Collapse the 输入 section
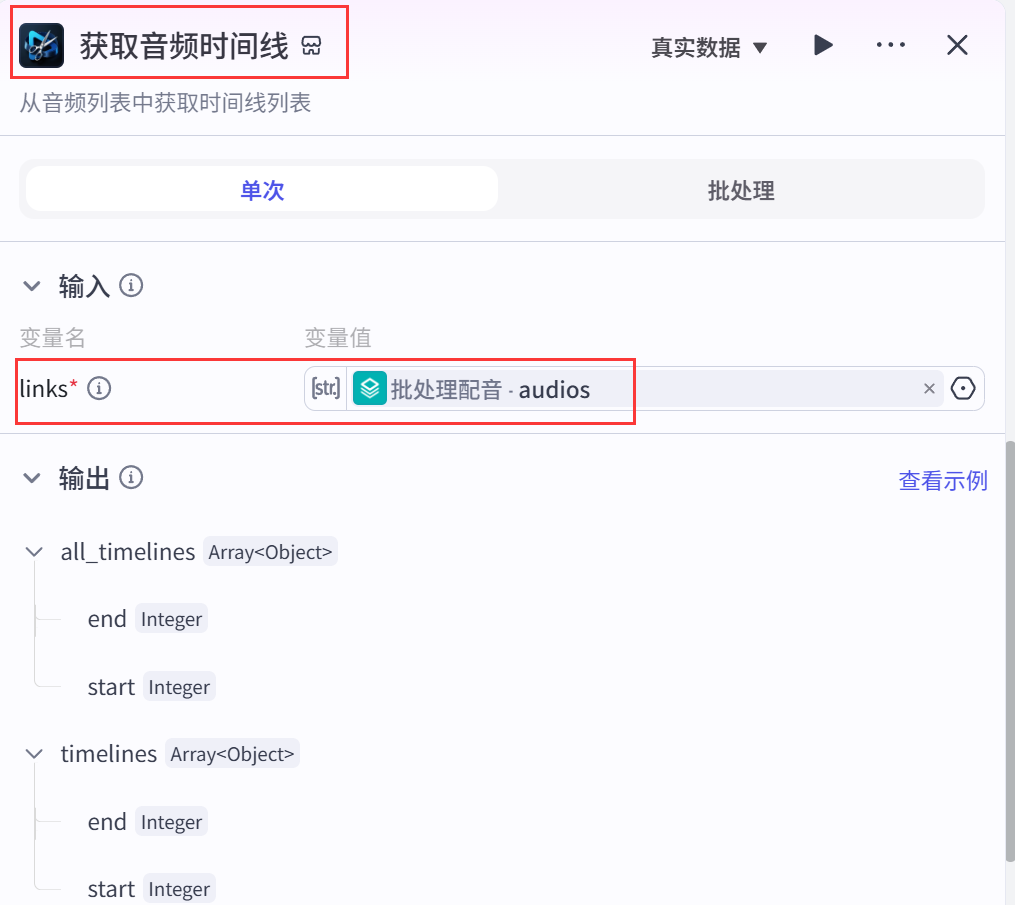Screen dimensions: 1015x905 [32, 286]
